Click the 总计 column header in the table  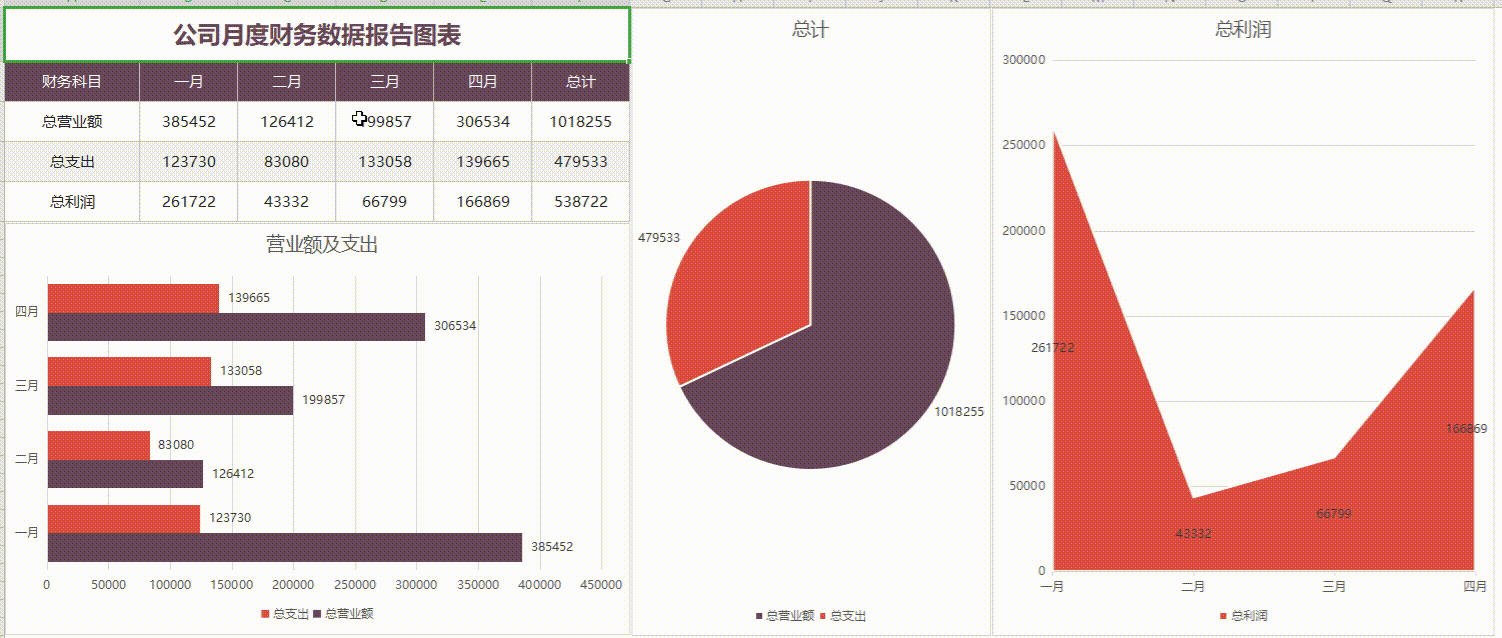click(x=582, y=82)
